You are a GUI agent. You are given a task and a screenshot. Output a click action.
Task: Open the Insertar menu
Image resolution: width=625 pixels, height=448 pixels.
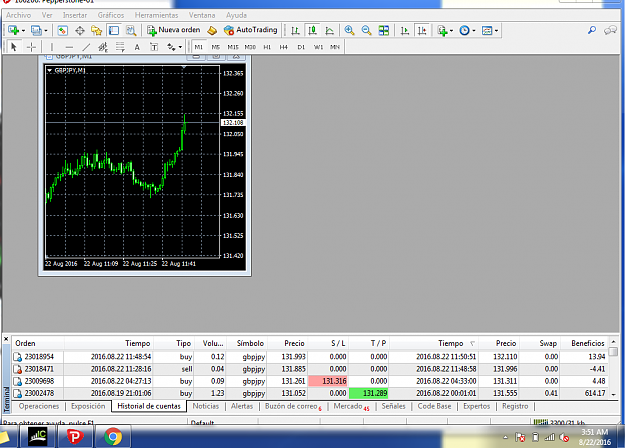click(x=75, y=15)
